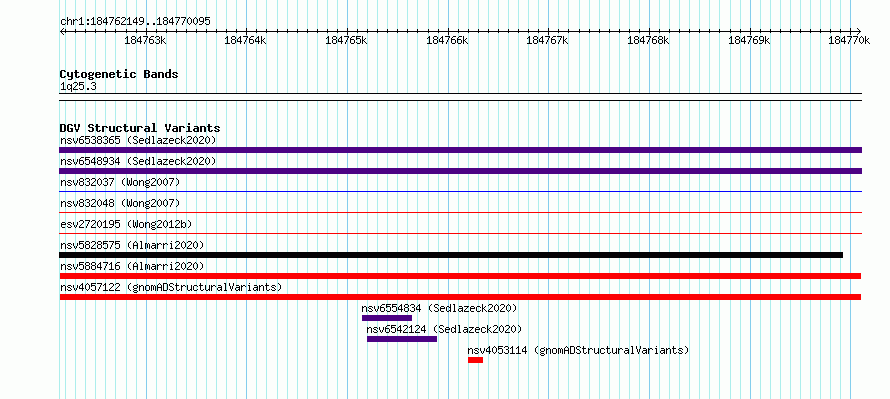Screen dimensions: 890x399
Task: Click the purple bar under nsv6548934
Action: tap(460, 171)
